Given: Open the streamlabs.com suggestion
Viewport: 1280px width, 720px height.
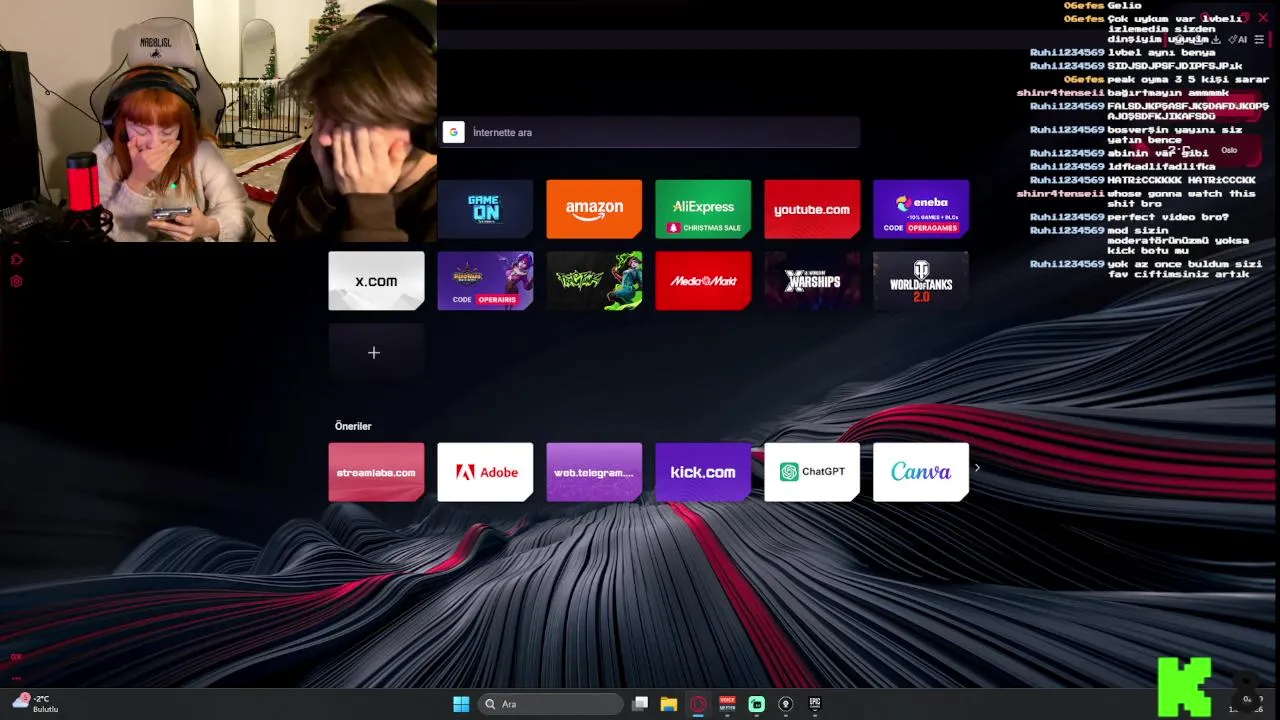Looking at the screenshot, I should click(376, 472).
